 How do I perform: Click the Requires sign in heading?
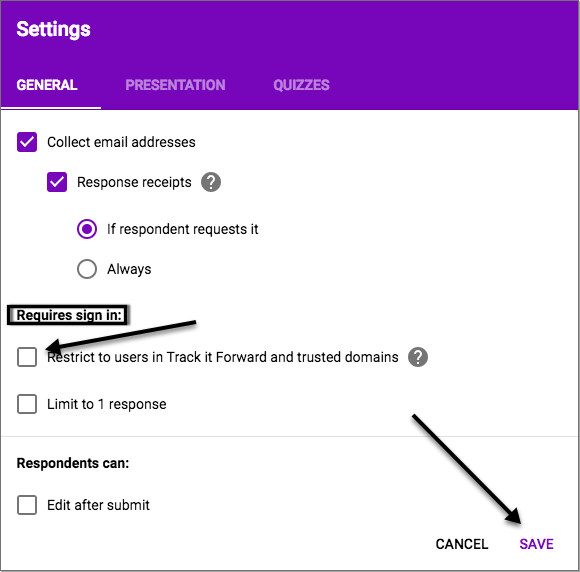click(x=69, y=315)
